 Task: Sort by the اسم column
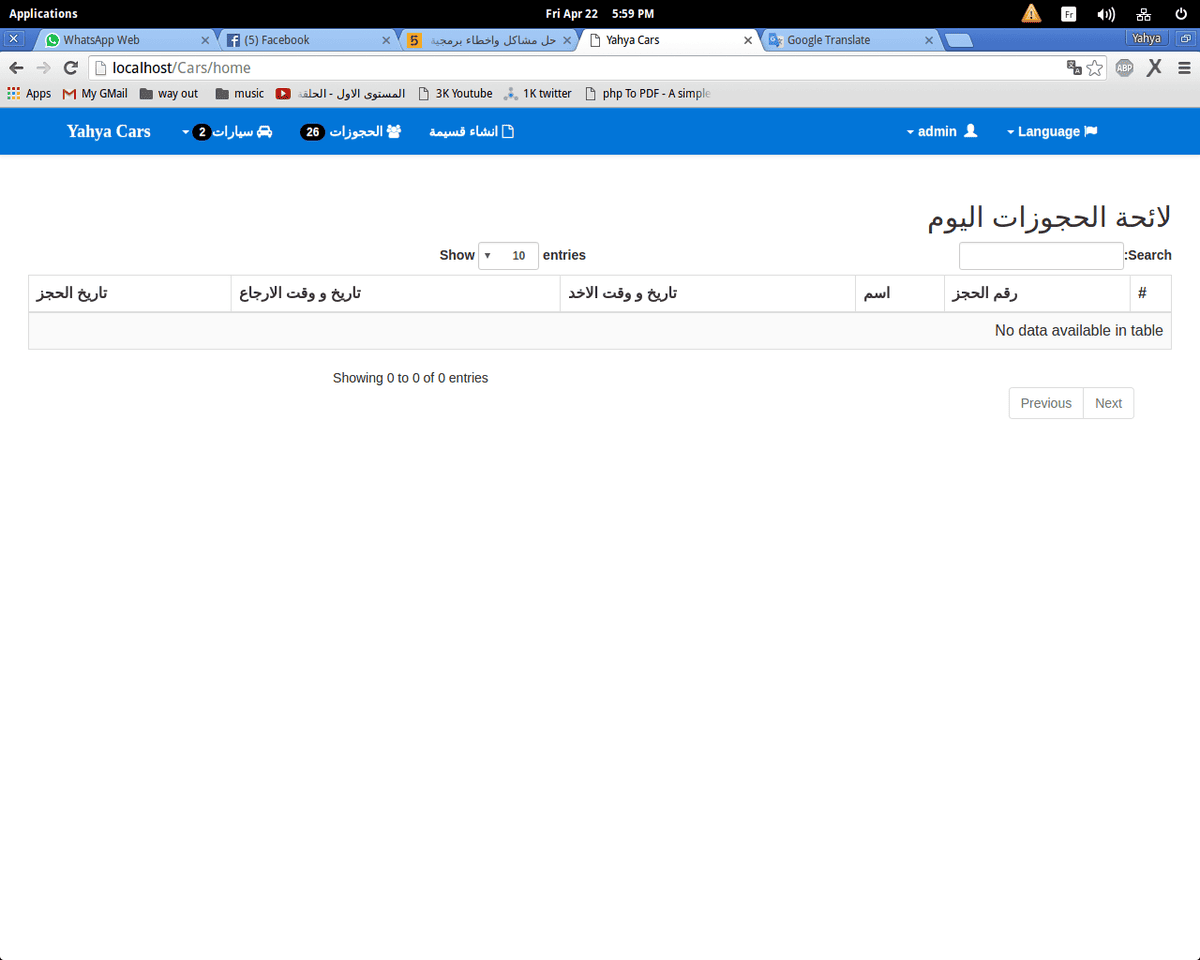[x=900, y=294]
